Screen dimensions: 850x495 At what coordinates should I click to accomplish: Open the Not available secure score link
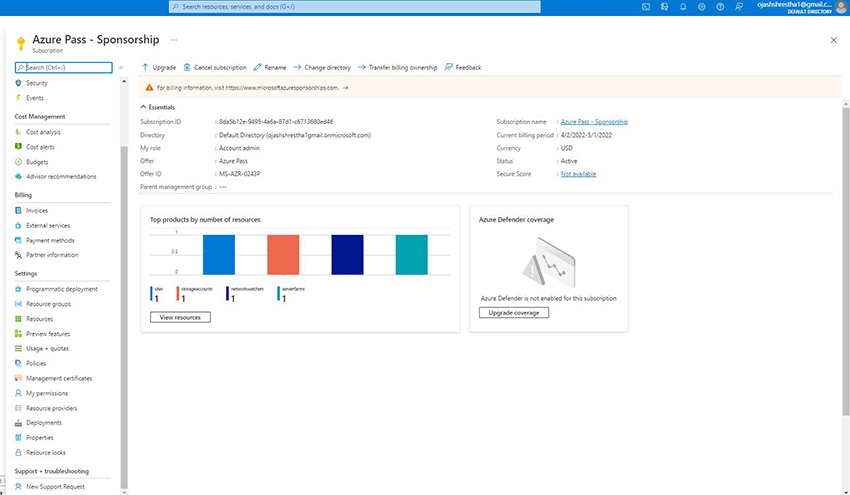point(578,173)
